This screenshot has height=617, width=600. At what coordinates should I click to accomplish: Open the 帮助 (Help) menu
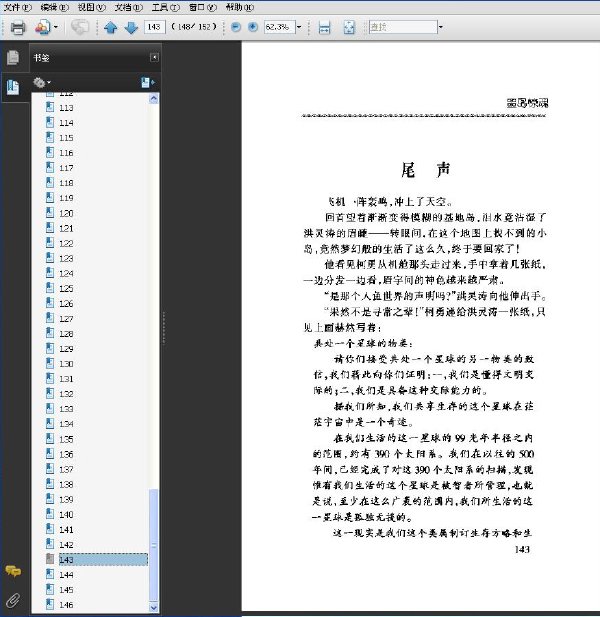point(240,7)
